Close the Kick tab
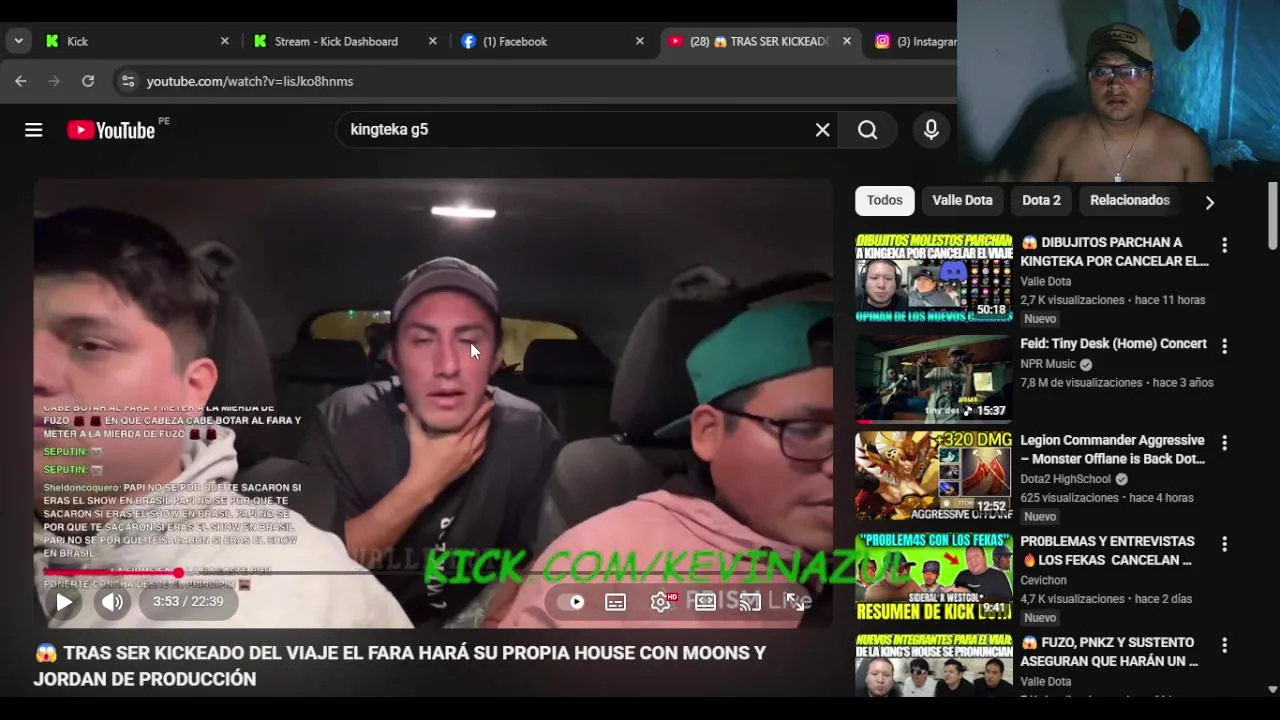This screenshot has height=720, width=1280. point(224,41)
